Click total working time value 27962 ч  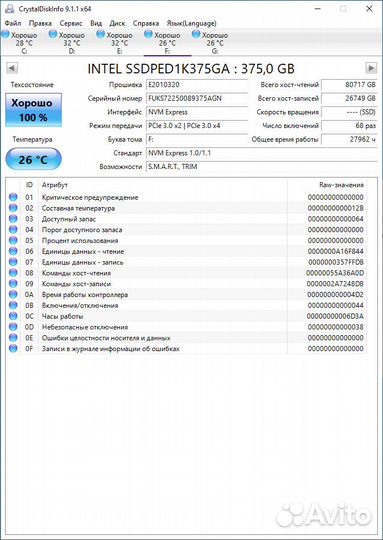point(349,139)
